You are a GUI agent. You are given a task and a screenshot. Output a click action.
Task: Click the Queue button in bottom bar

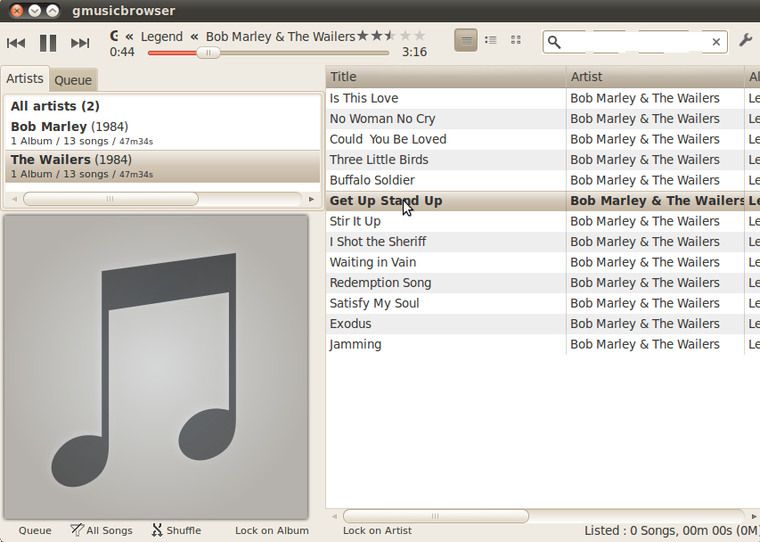35,530
